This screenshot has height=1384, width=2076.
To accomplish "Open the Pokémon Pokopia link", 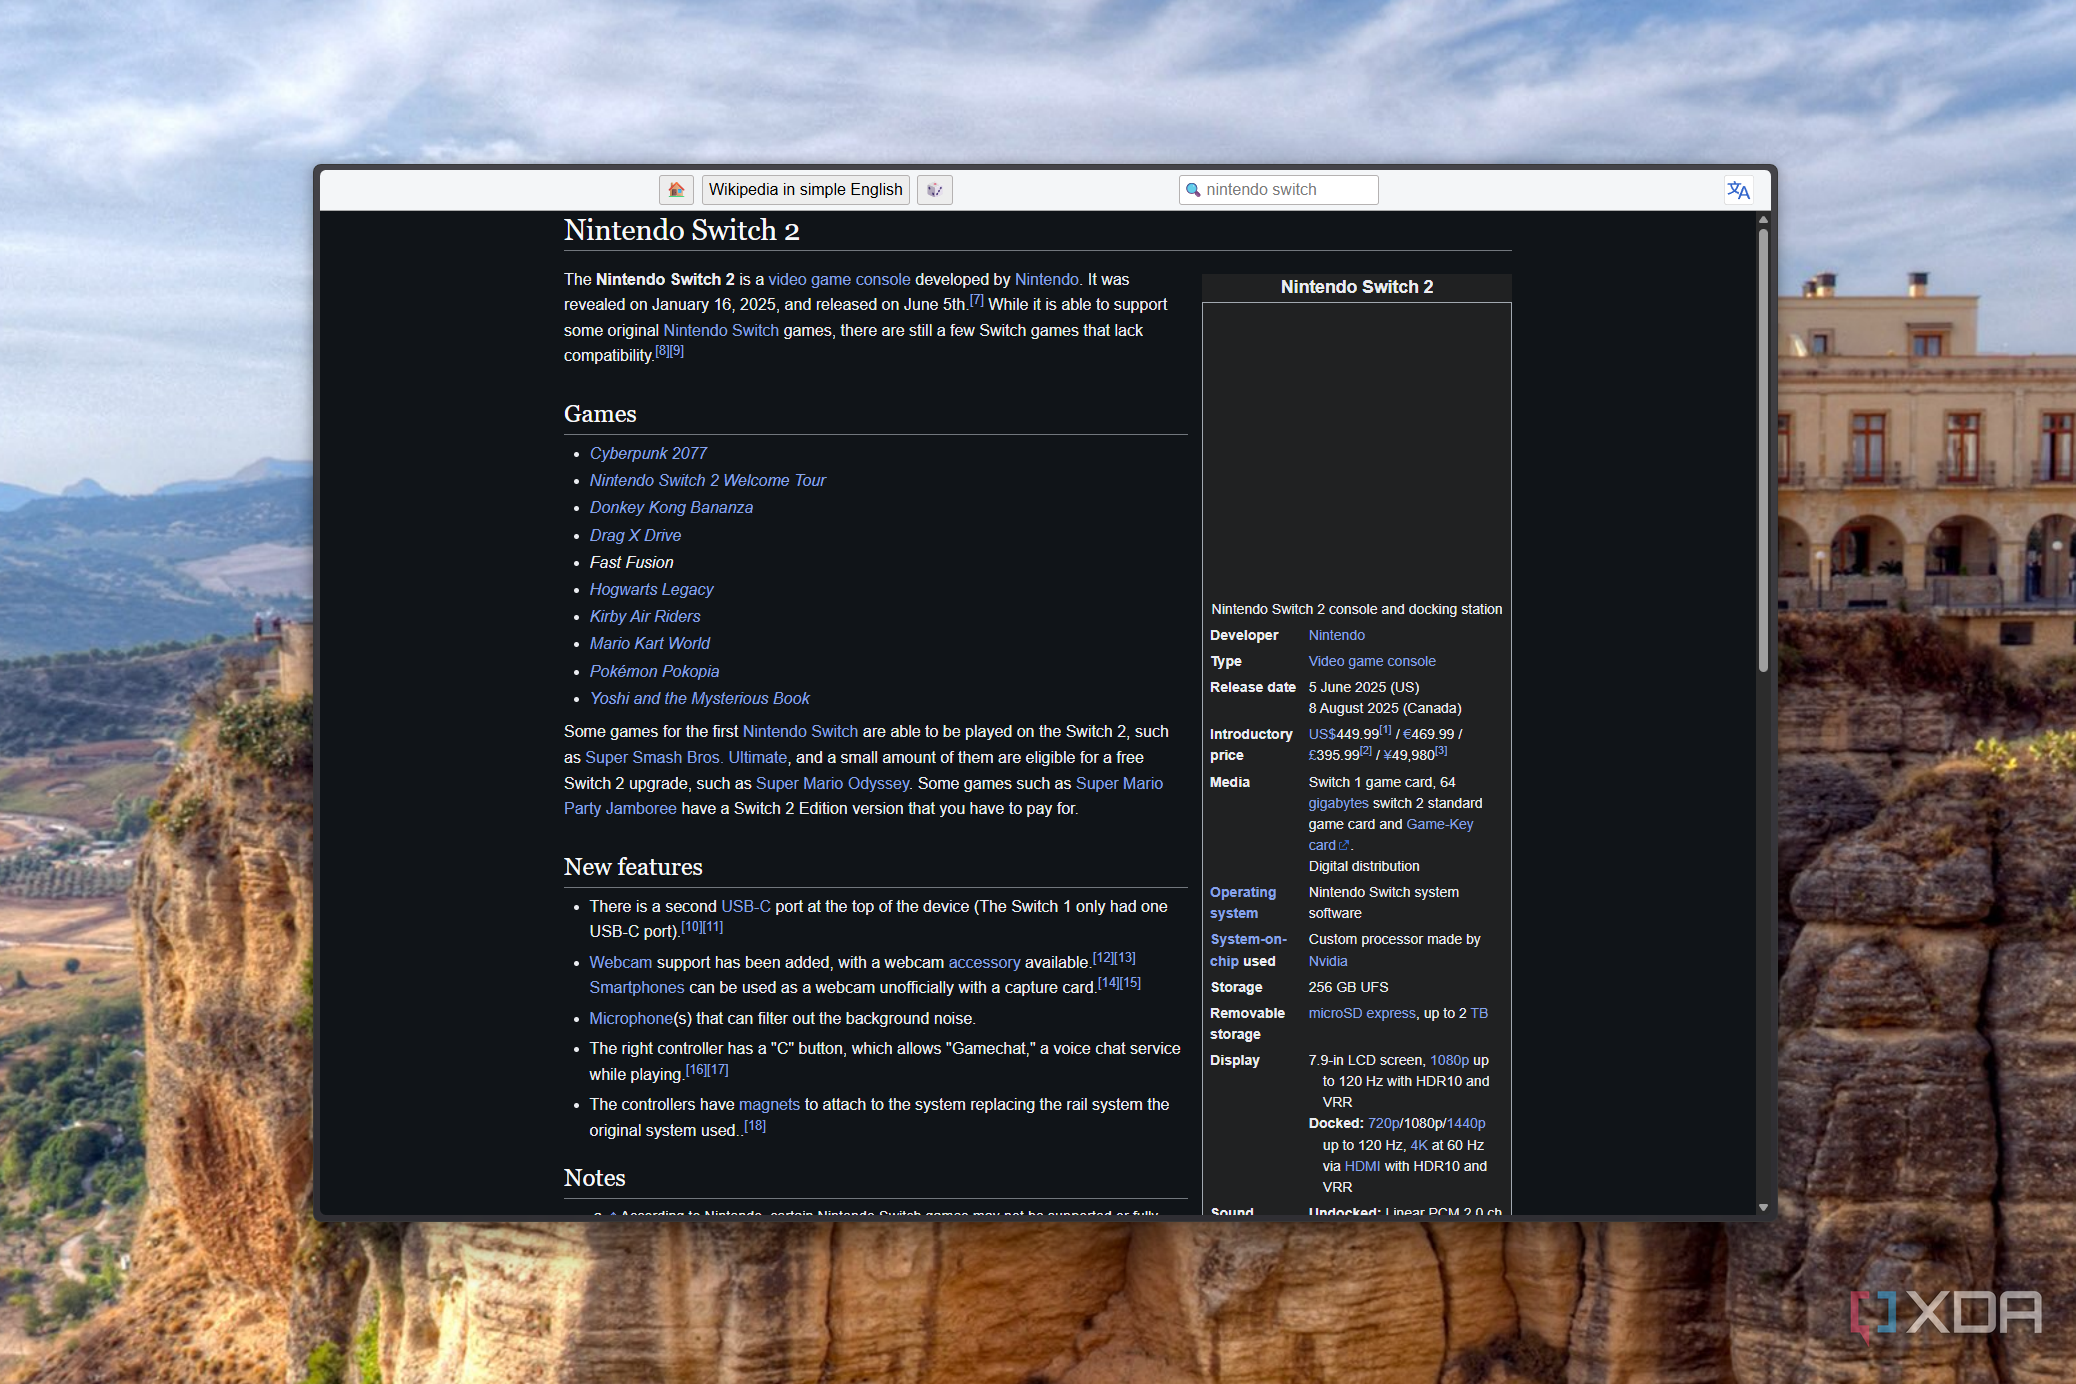I will [x=654, y=671].
